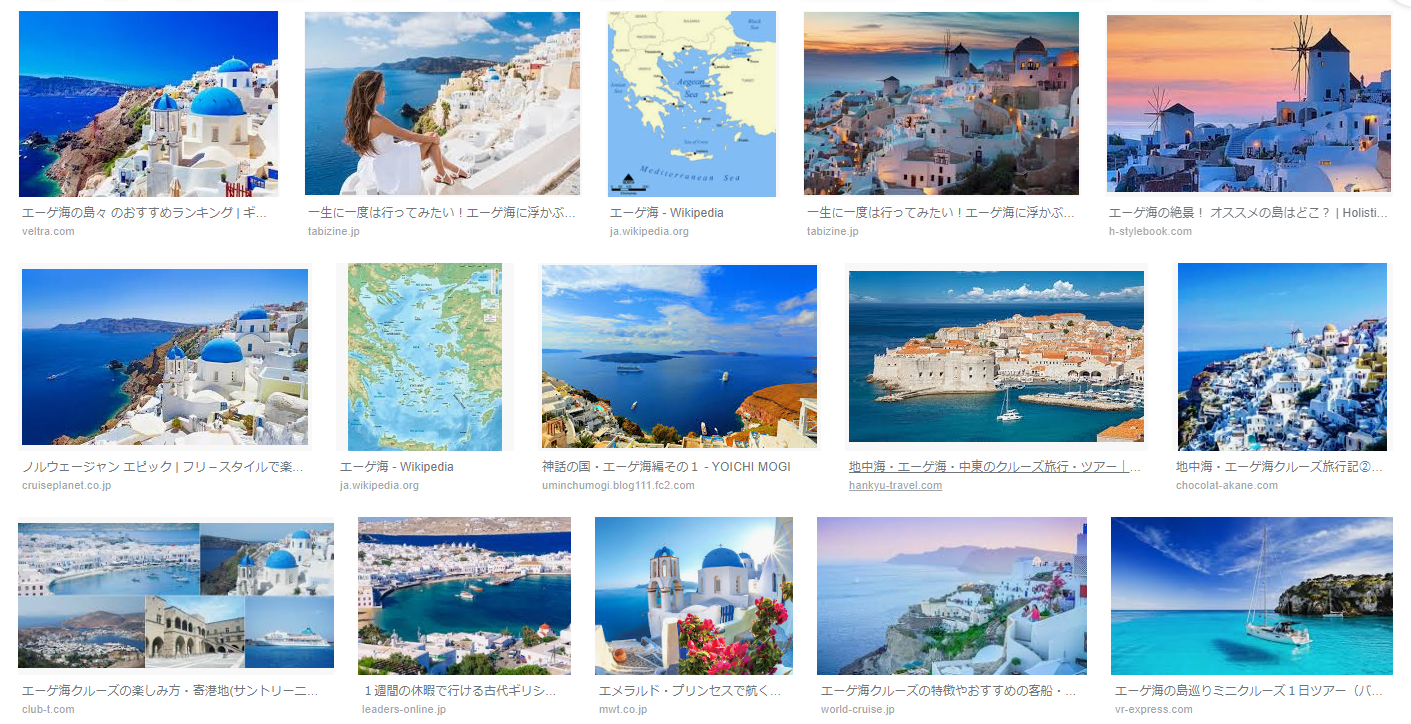Open the blue topographic Aegean Sea map
This screenshot has width=1411, height=724.
pos(425,357)
